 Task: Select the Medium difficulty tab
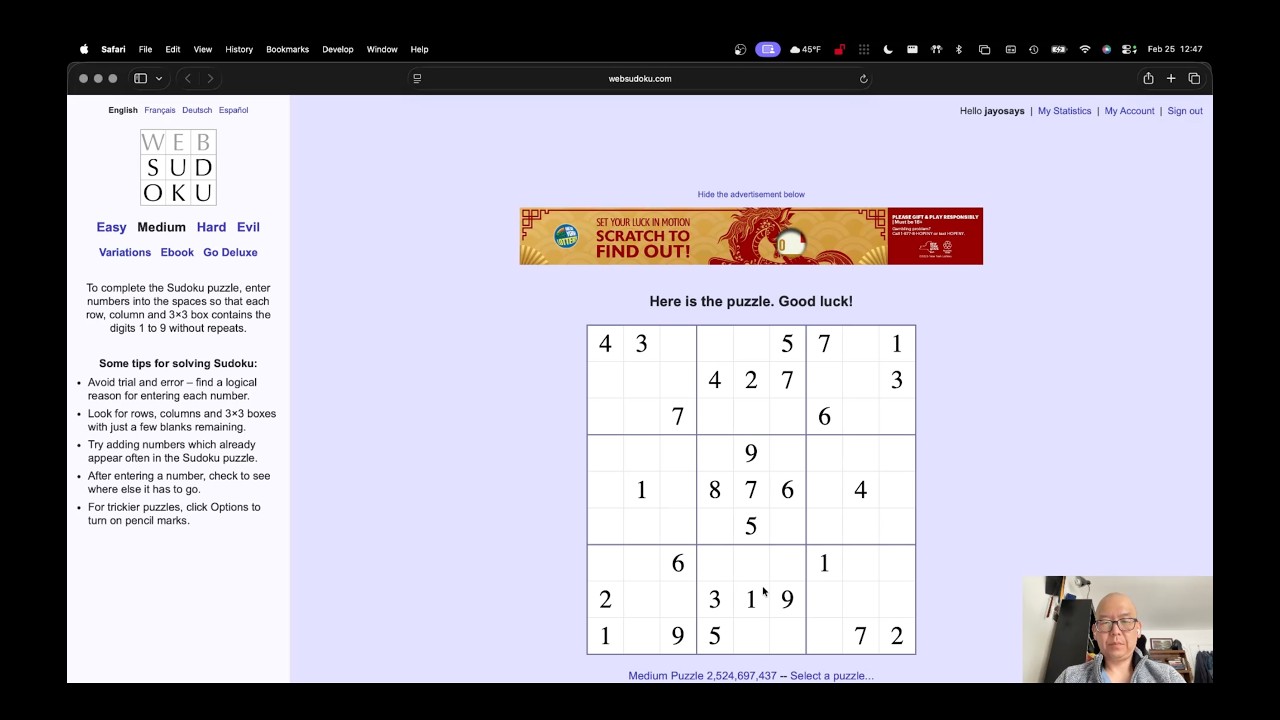pos(162,227)
